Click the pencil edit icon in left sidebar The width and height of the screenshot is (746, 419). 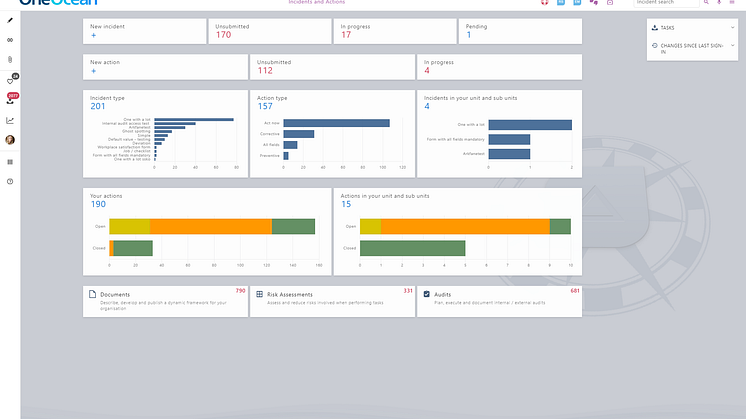tap(10, 20)
